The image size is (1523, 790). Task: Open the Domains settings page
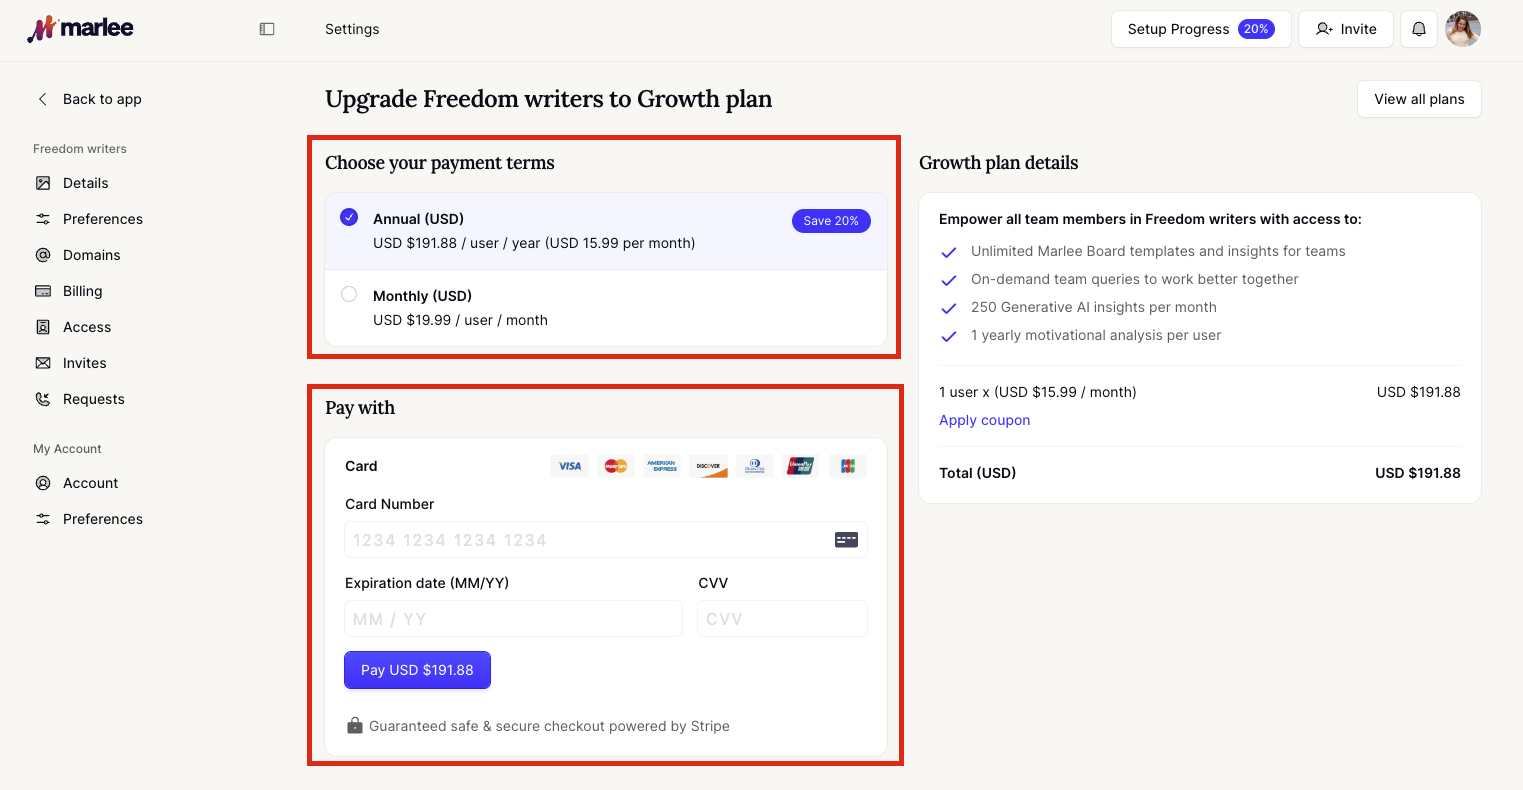pos(91,255)
